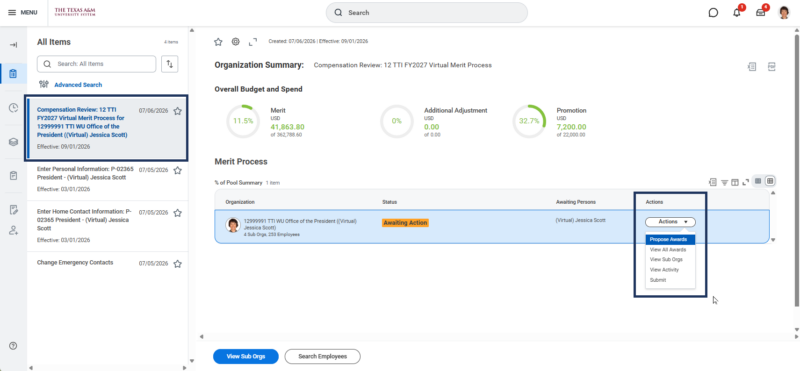This screenshot has height=371, width=800.
Task: Choose View Activity from Actions menu
Action: pos(670,270)
